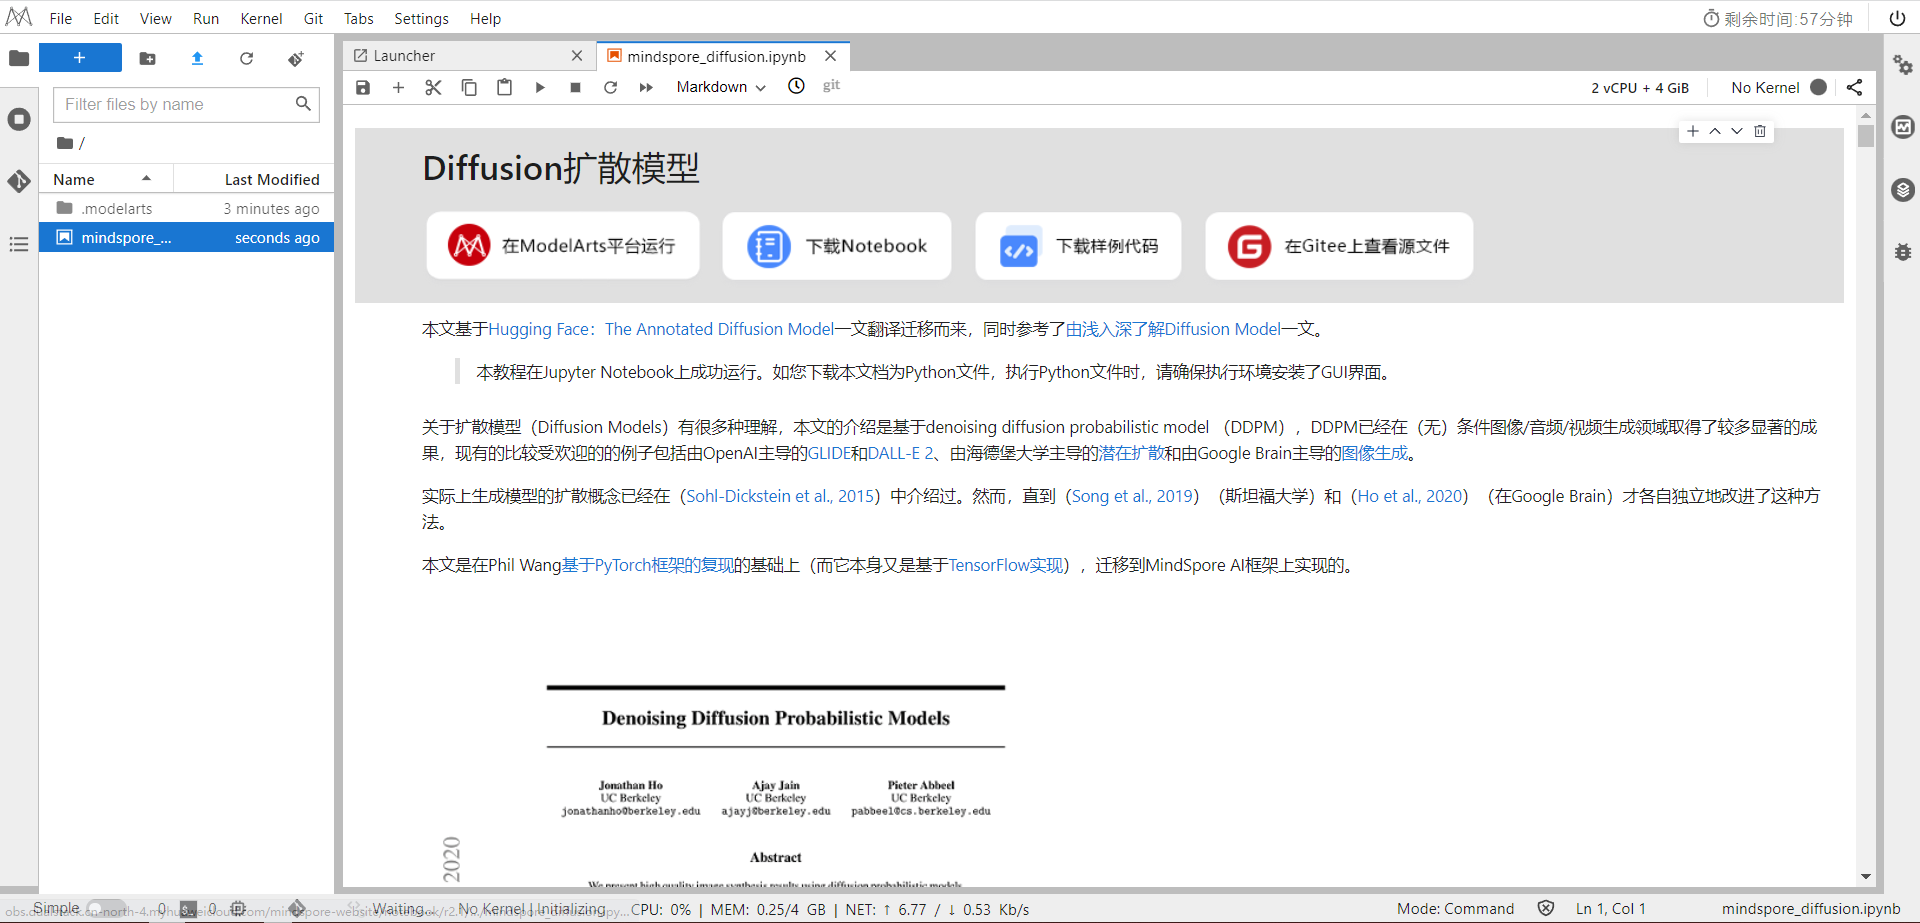Viewport: 1920px width, 923px height.
Task: Open the Run menu
Action: [x=206, y=18]
